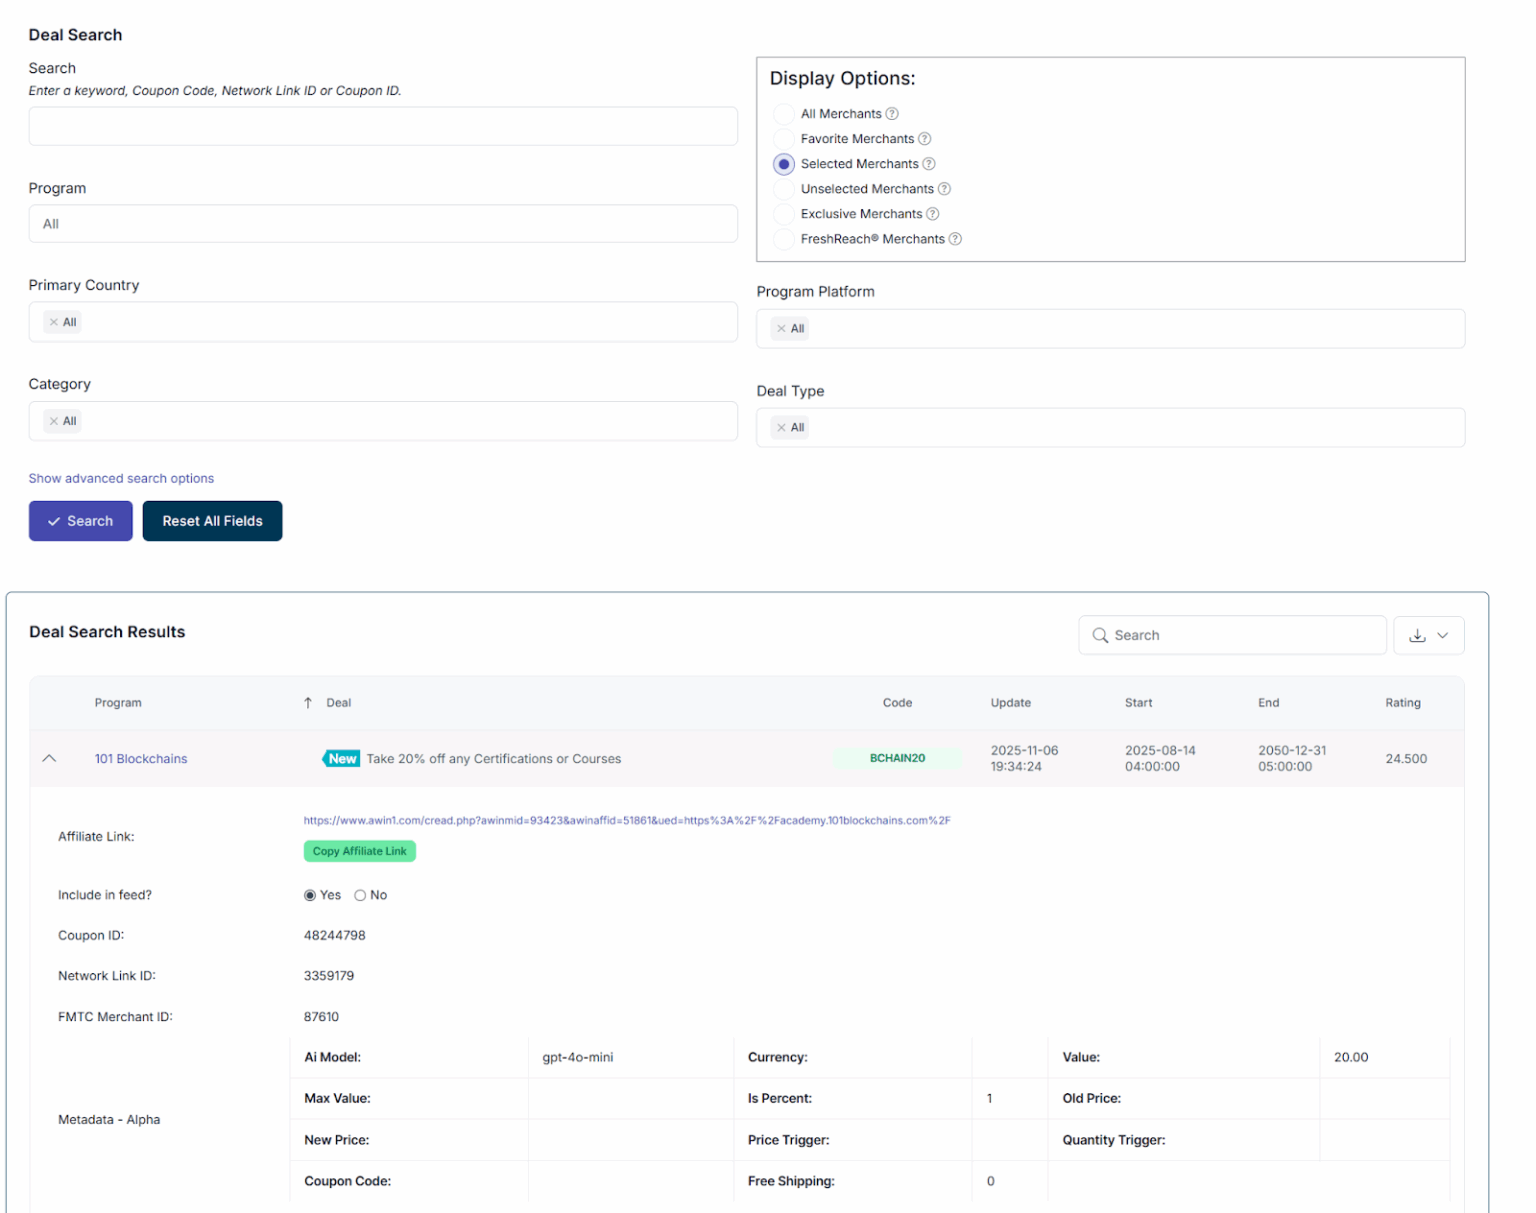1536x1213 pixels.
Task: Click help icon next to All Merchants
Action: coord(892,114)
